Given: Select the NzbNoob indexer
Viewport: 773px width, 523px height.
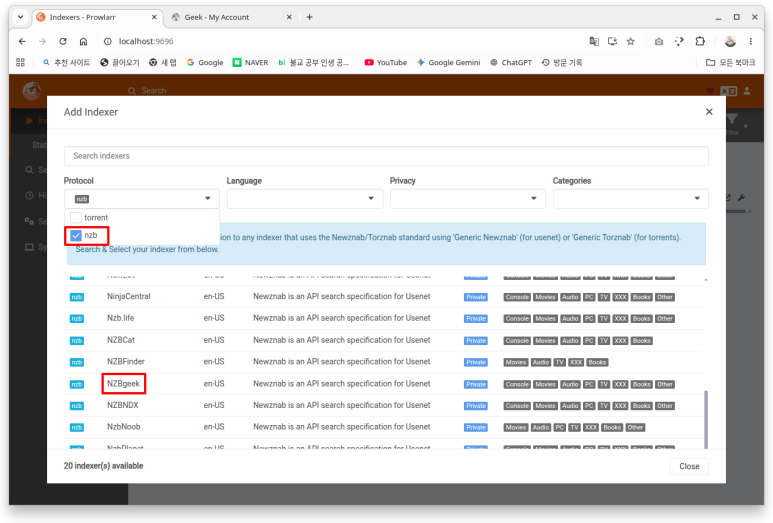Looking at the screenshot, I should click(x=124, y=427).
